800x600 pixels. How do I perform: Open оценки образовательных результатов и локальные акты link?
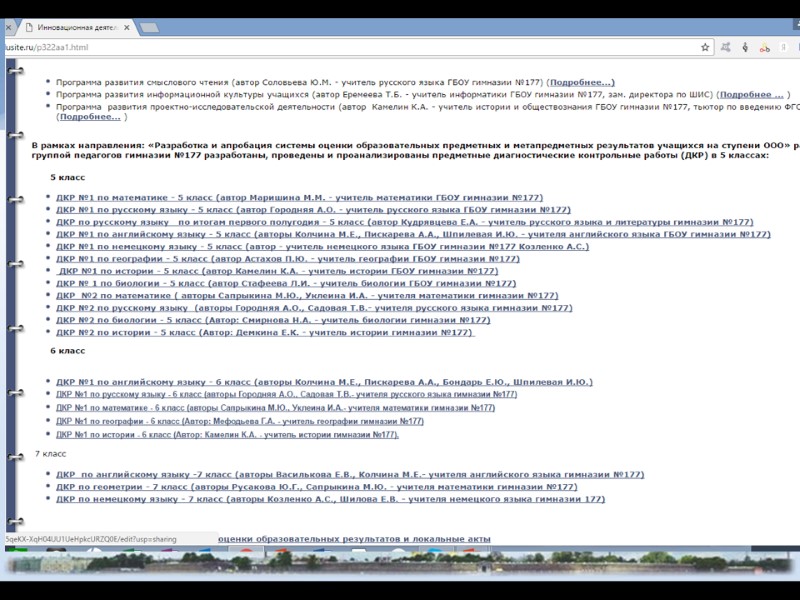pyautogui.click(x=354, y=539)
